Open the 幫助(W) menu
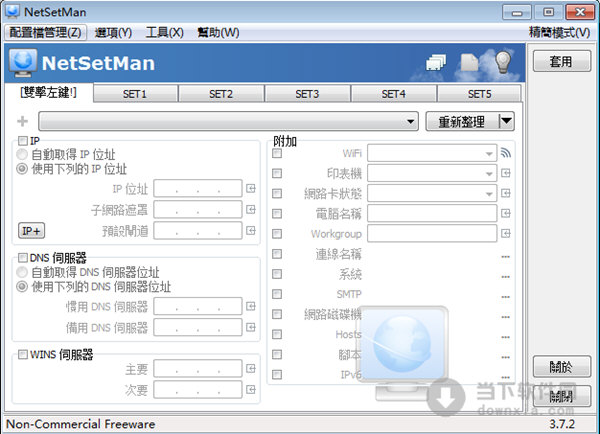Screen dimensions: 600x434 click(218, 33)
